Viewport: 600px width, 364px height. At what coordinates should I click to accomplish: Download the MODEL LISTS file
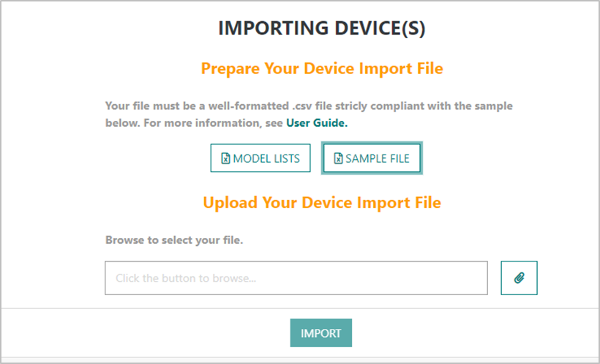260,158
